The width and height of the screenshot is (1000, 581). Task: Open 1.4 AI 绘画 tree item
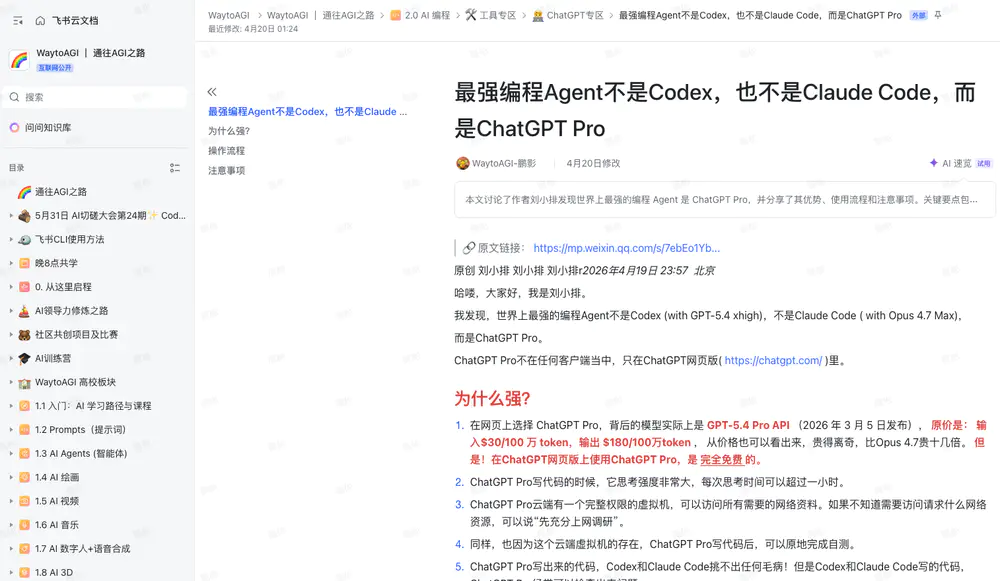tap(57, 478)
